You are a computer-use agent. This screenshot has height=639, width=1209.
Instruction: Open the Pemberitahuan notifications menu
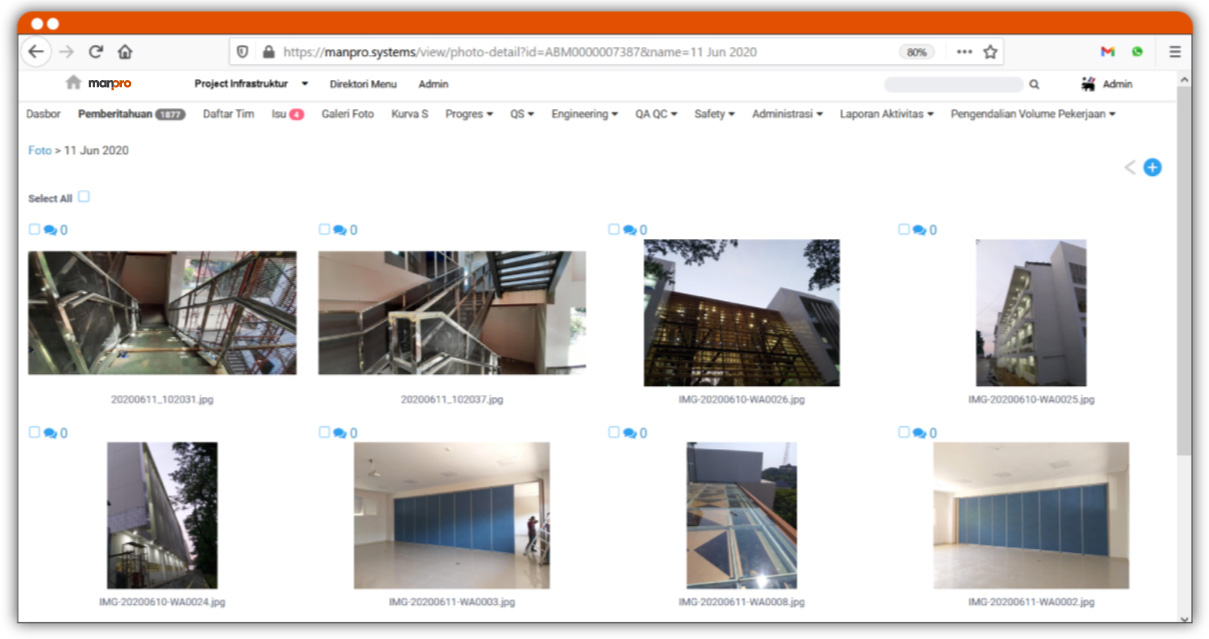tap(130, 114)
